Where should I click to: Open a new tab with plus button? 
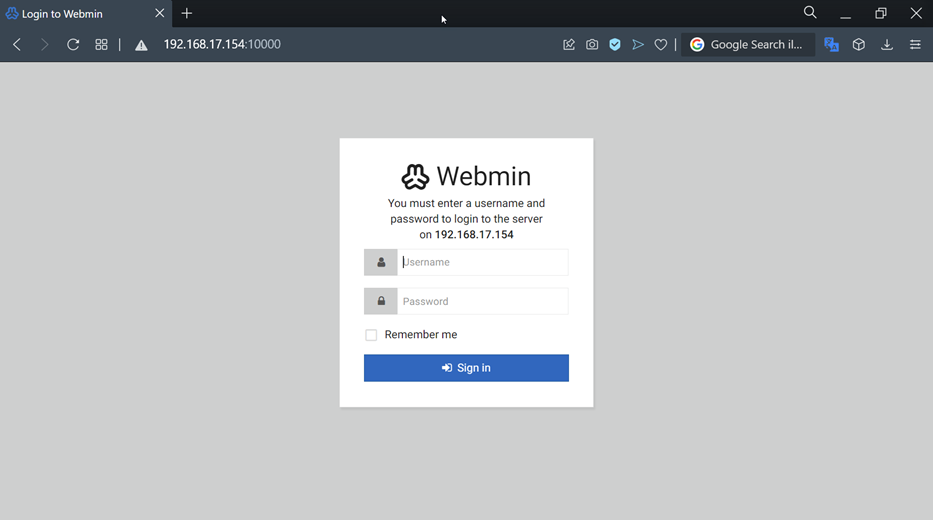coord(187,14)
